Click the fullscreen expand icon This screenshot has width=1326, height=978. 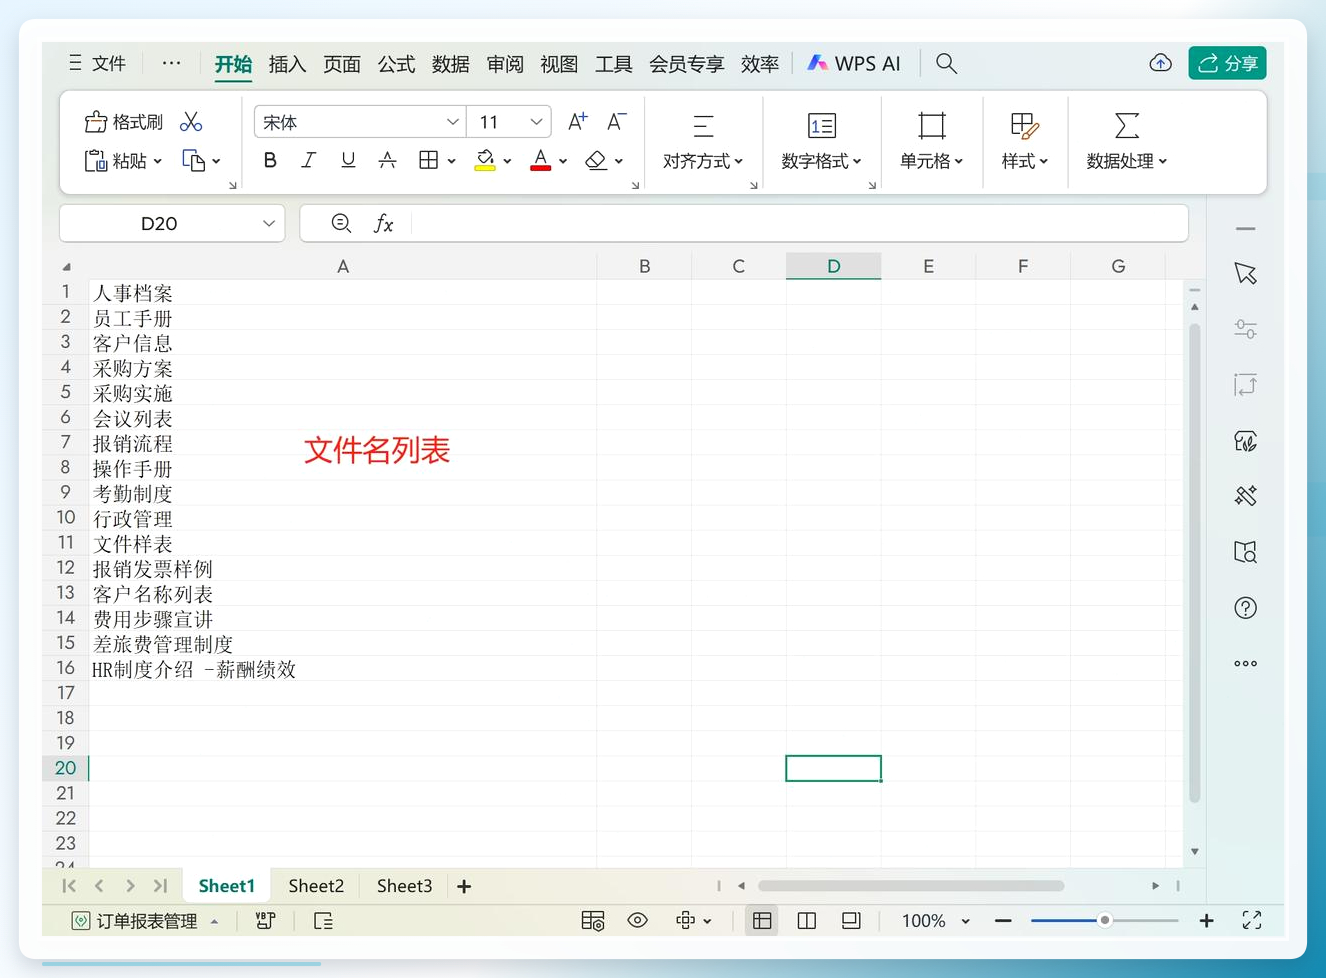(x=1251, y=920)
